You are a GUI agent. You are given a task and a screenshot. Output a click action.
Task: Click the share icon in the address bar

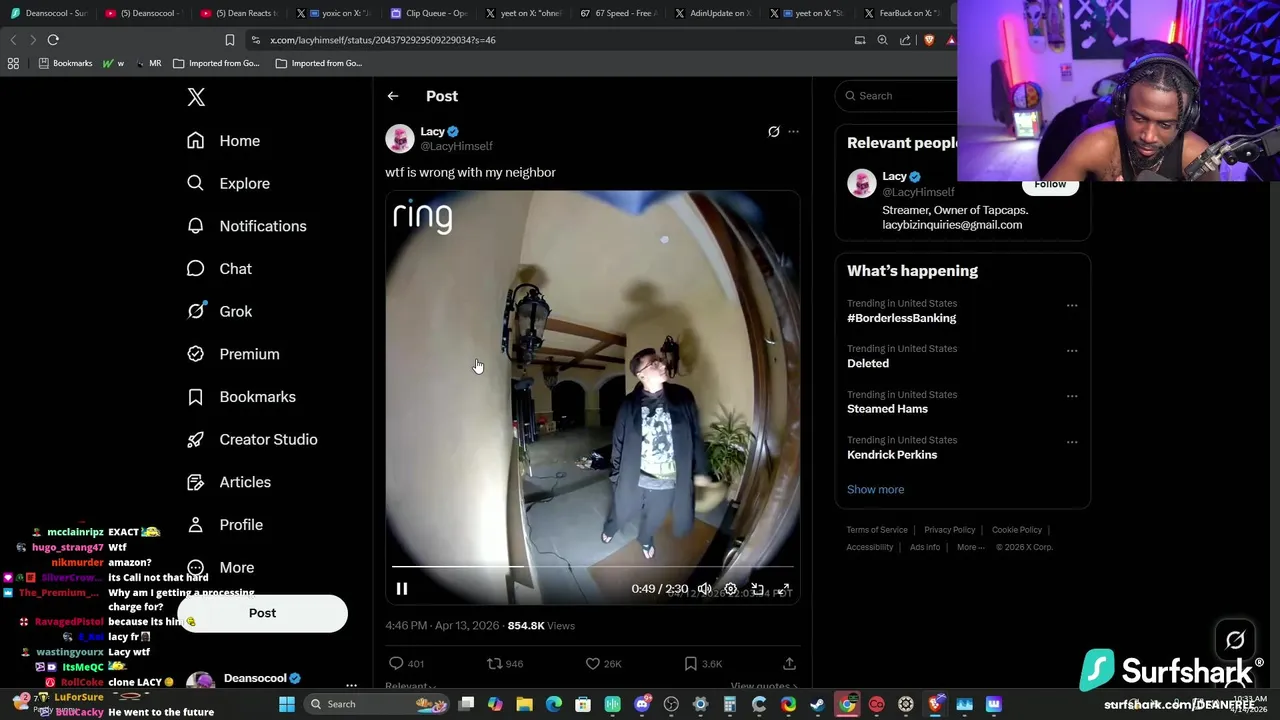coord(905,40)
